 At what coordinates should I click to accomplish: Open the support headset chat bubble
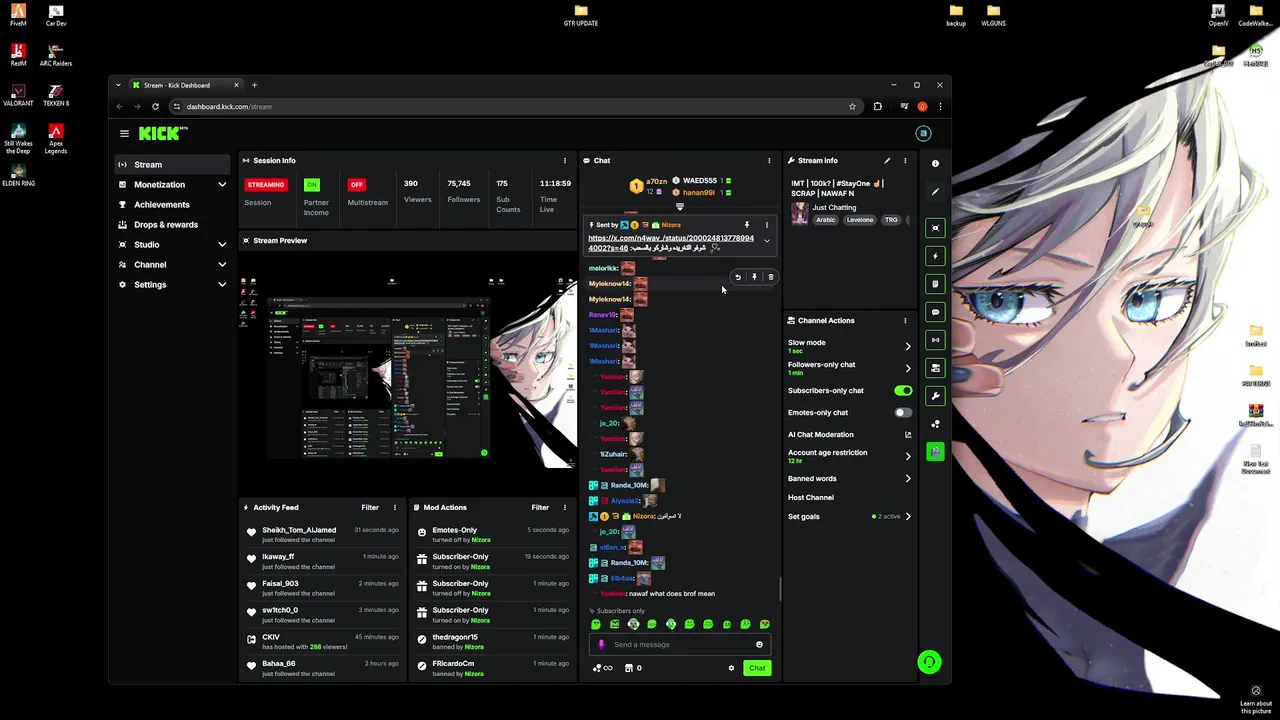coord(929,661)
